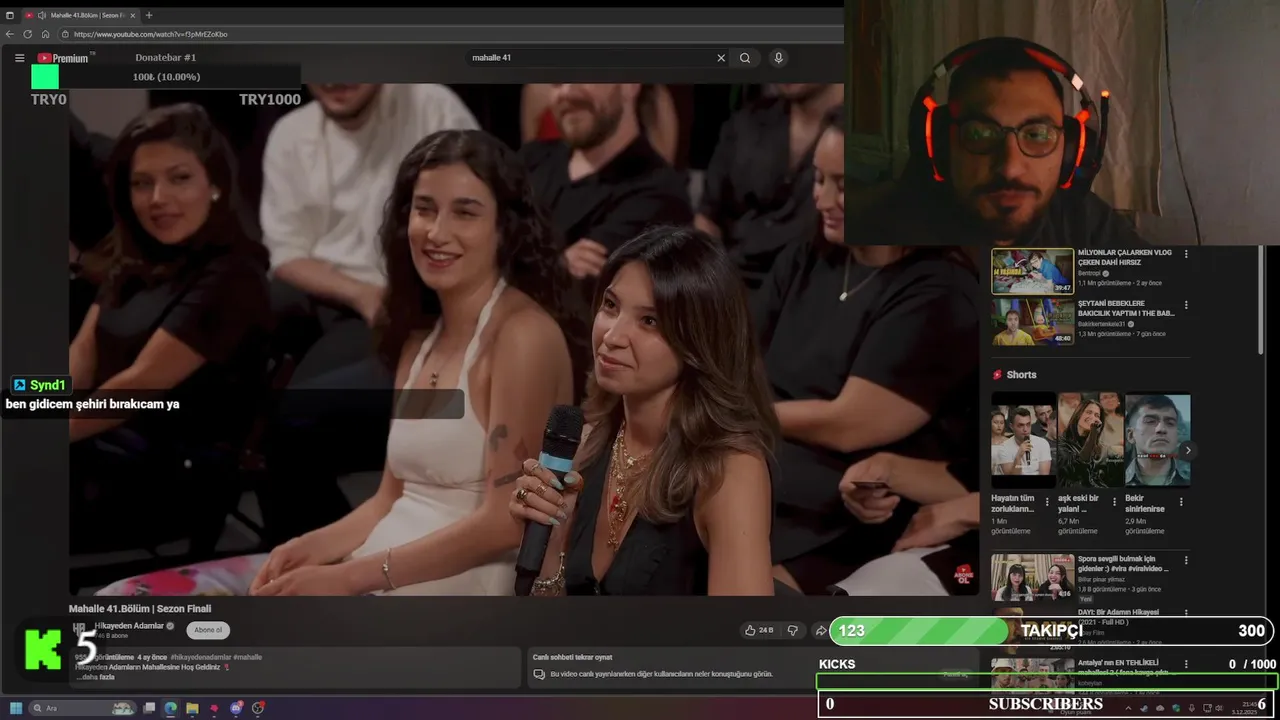1280x720 pixels.
Task: Dislike the video with thumbs-down
Action: pos(792,630)
